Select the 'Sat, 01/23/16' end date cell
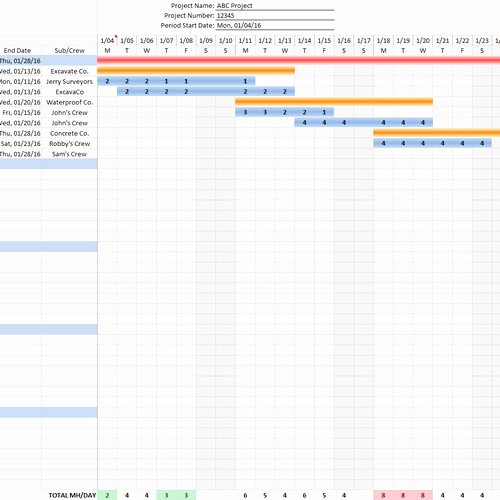 tap(21, 143)
